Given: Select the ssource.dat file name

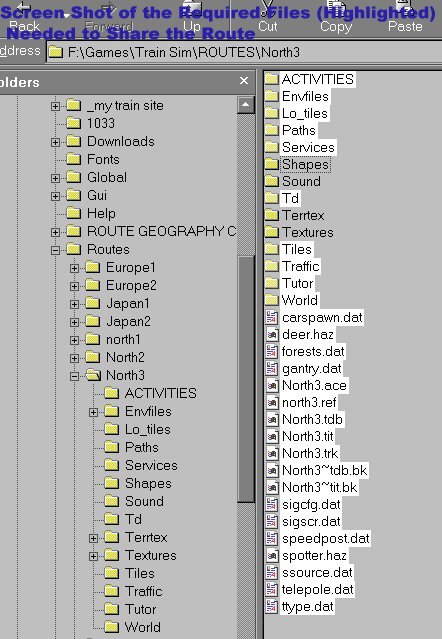Looking at the screenshot, I should point(317,572).
